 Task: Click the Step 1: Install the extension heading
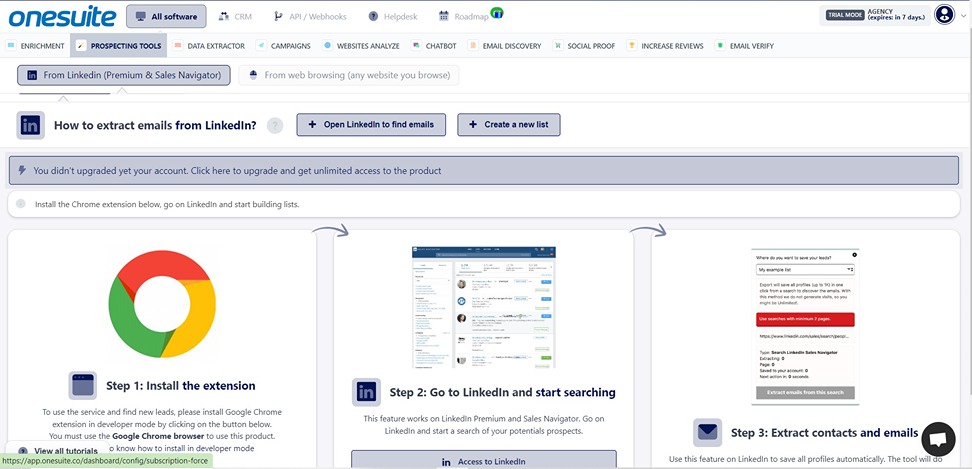pos(180,385)
